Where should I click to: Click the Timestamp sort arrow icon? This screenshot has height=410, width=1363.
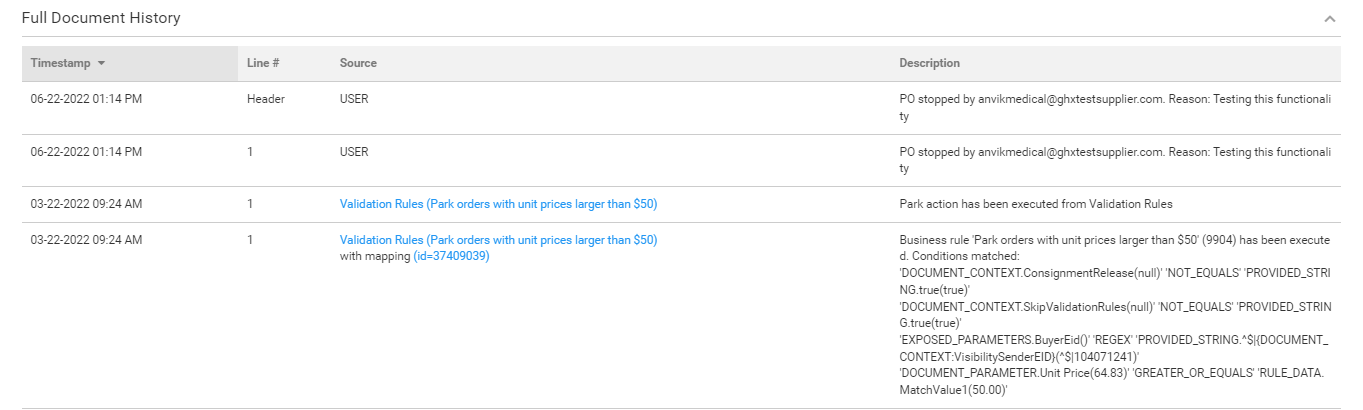point(102,64)
